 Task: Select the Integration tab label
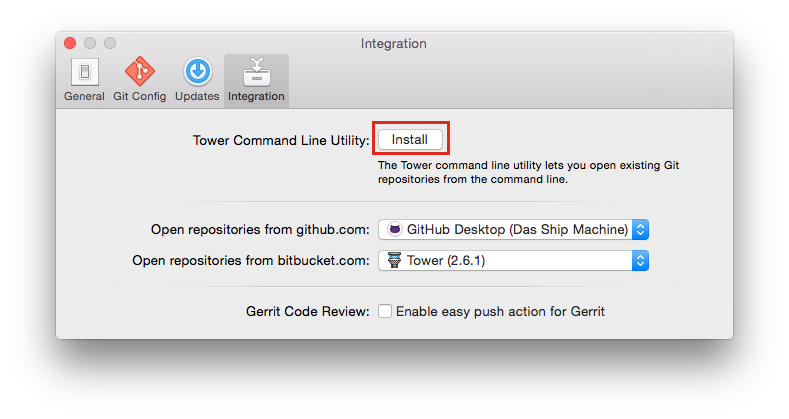coord(256,97)
